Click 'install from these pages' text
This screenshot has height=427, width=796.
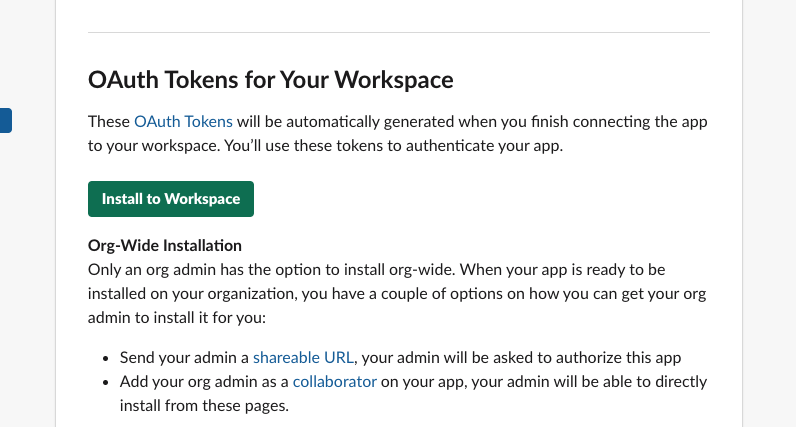(x=204, y=406)
